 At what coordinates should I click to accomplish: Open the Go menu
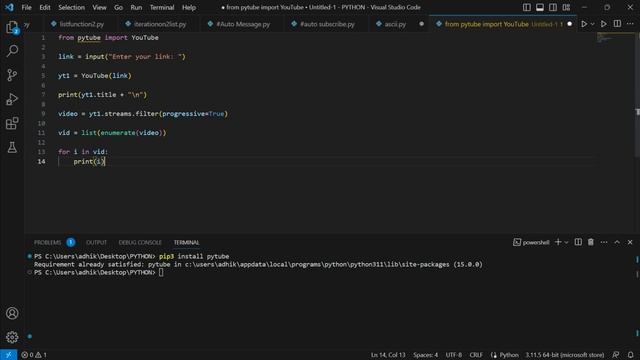118,7
